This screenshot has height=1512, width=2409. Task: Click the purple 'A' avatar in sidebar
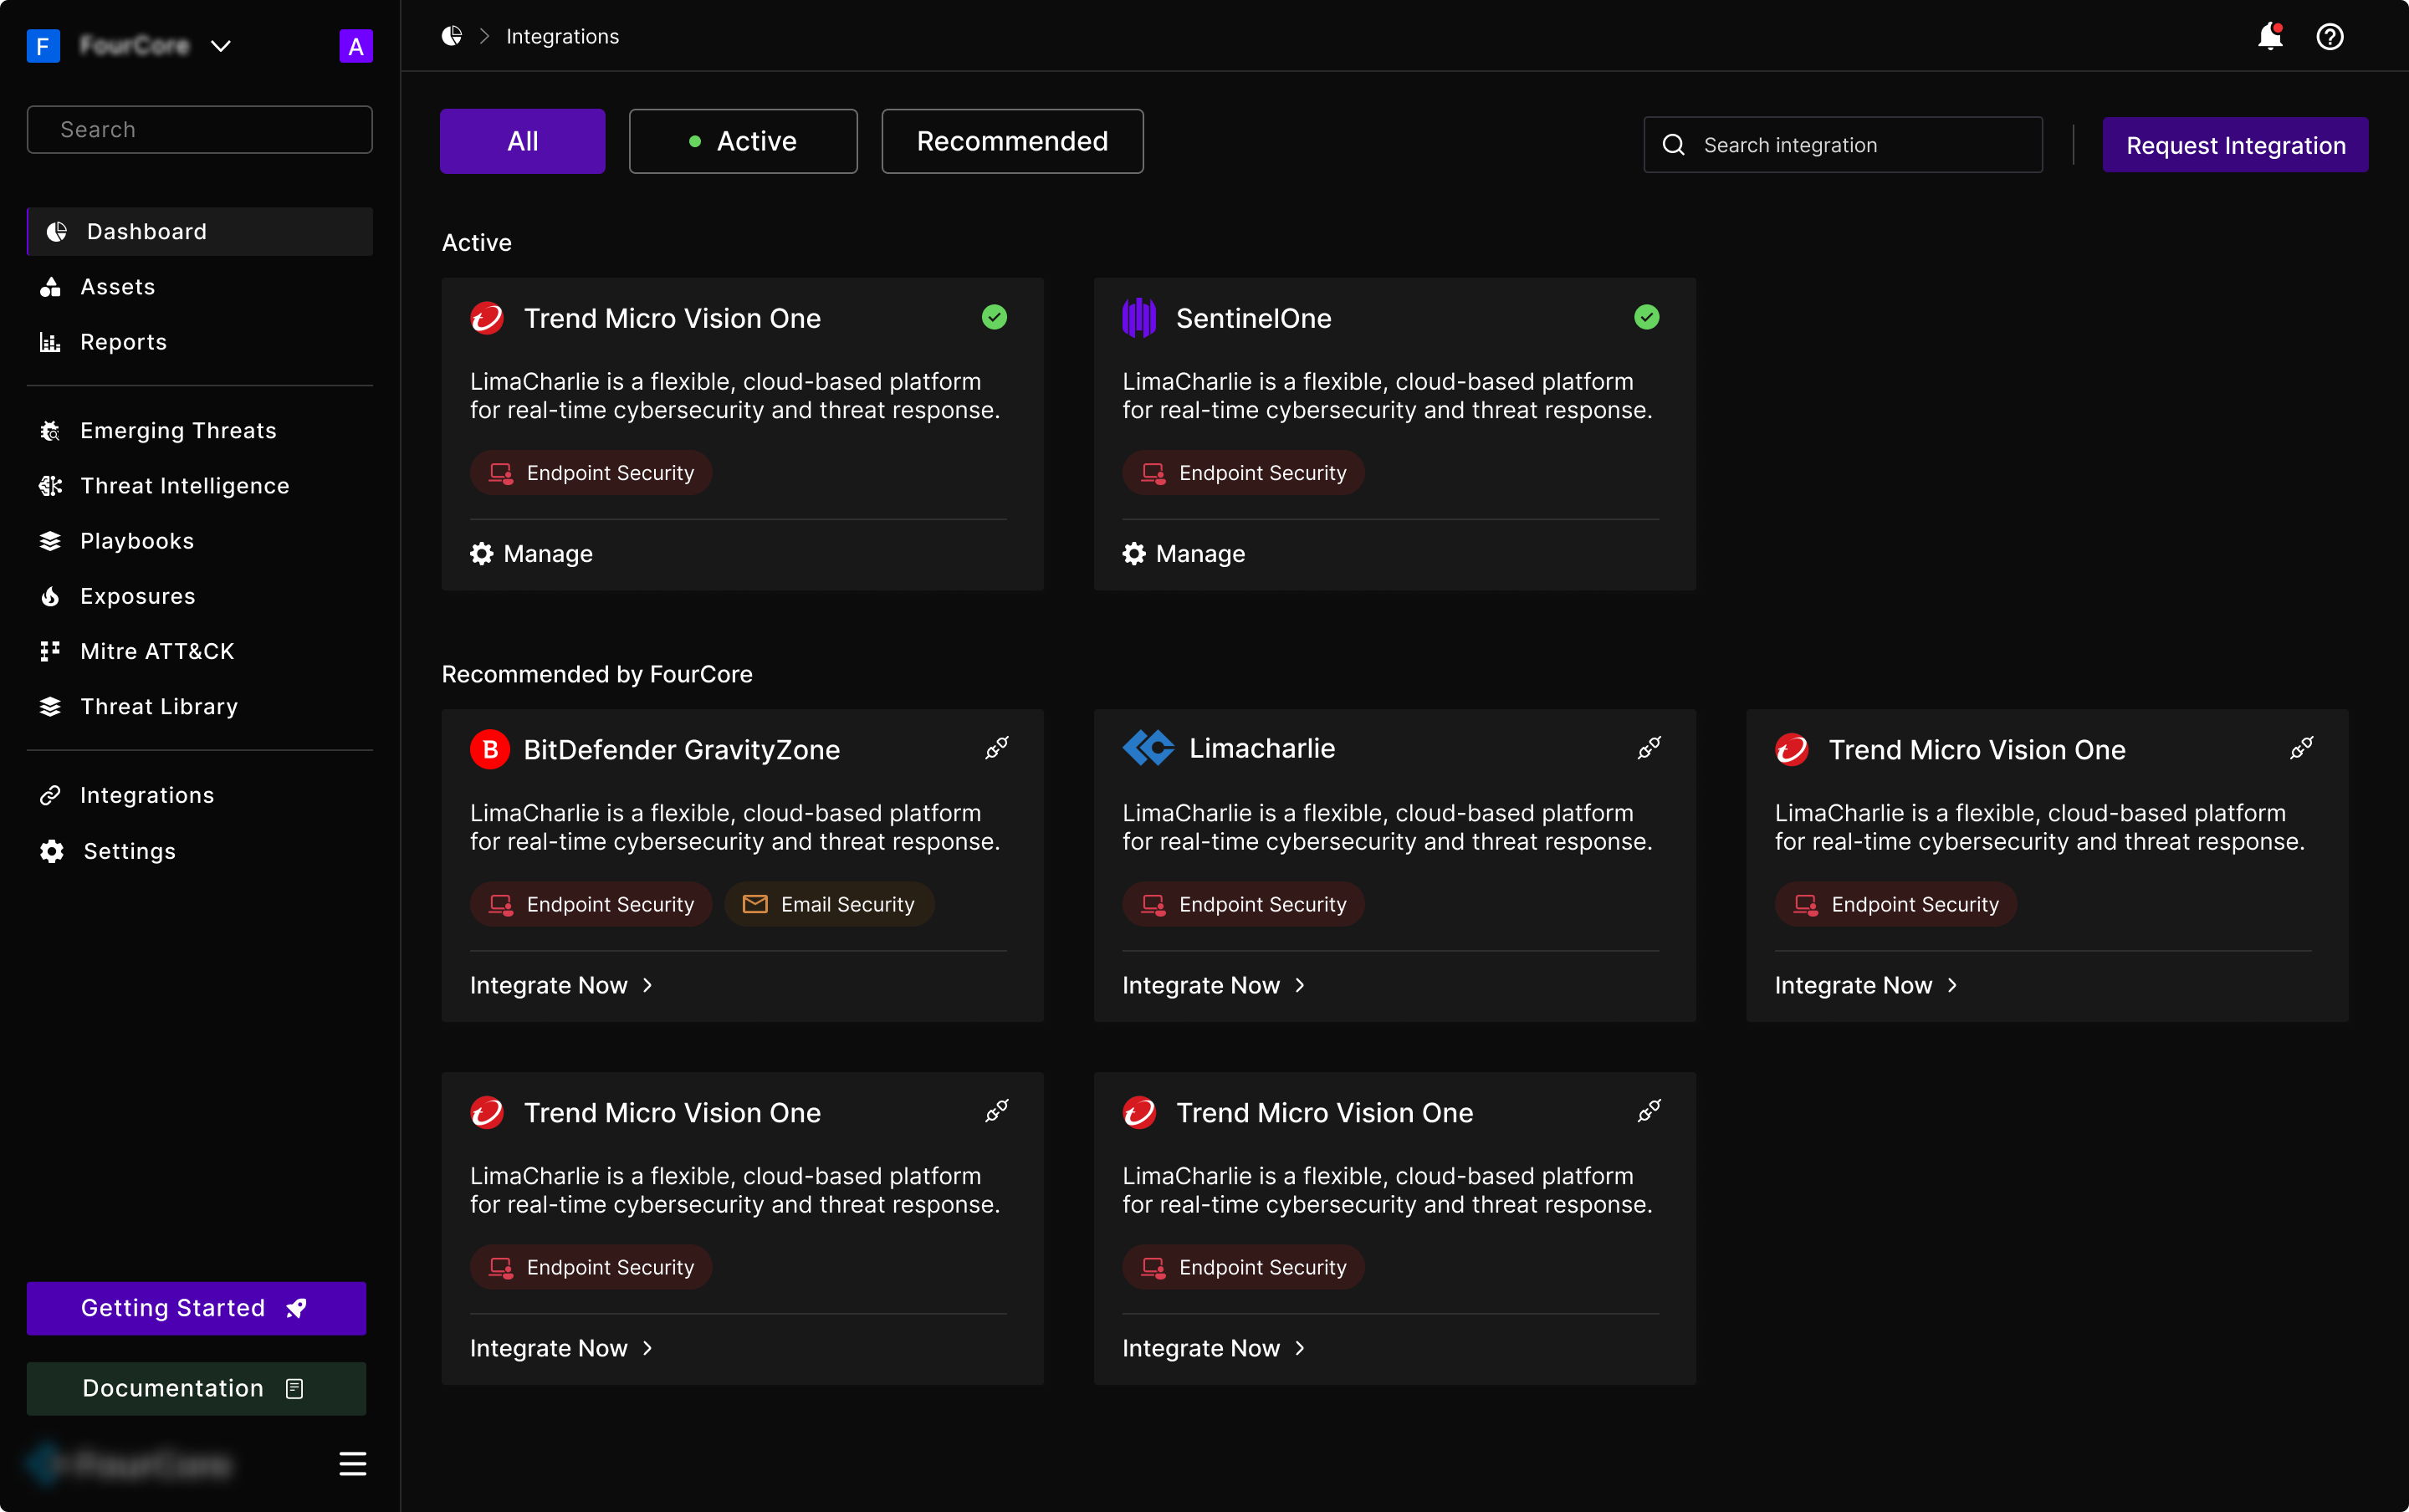pos(356,46)
